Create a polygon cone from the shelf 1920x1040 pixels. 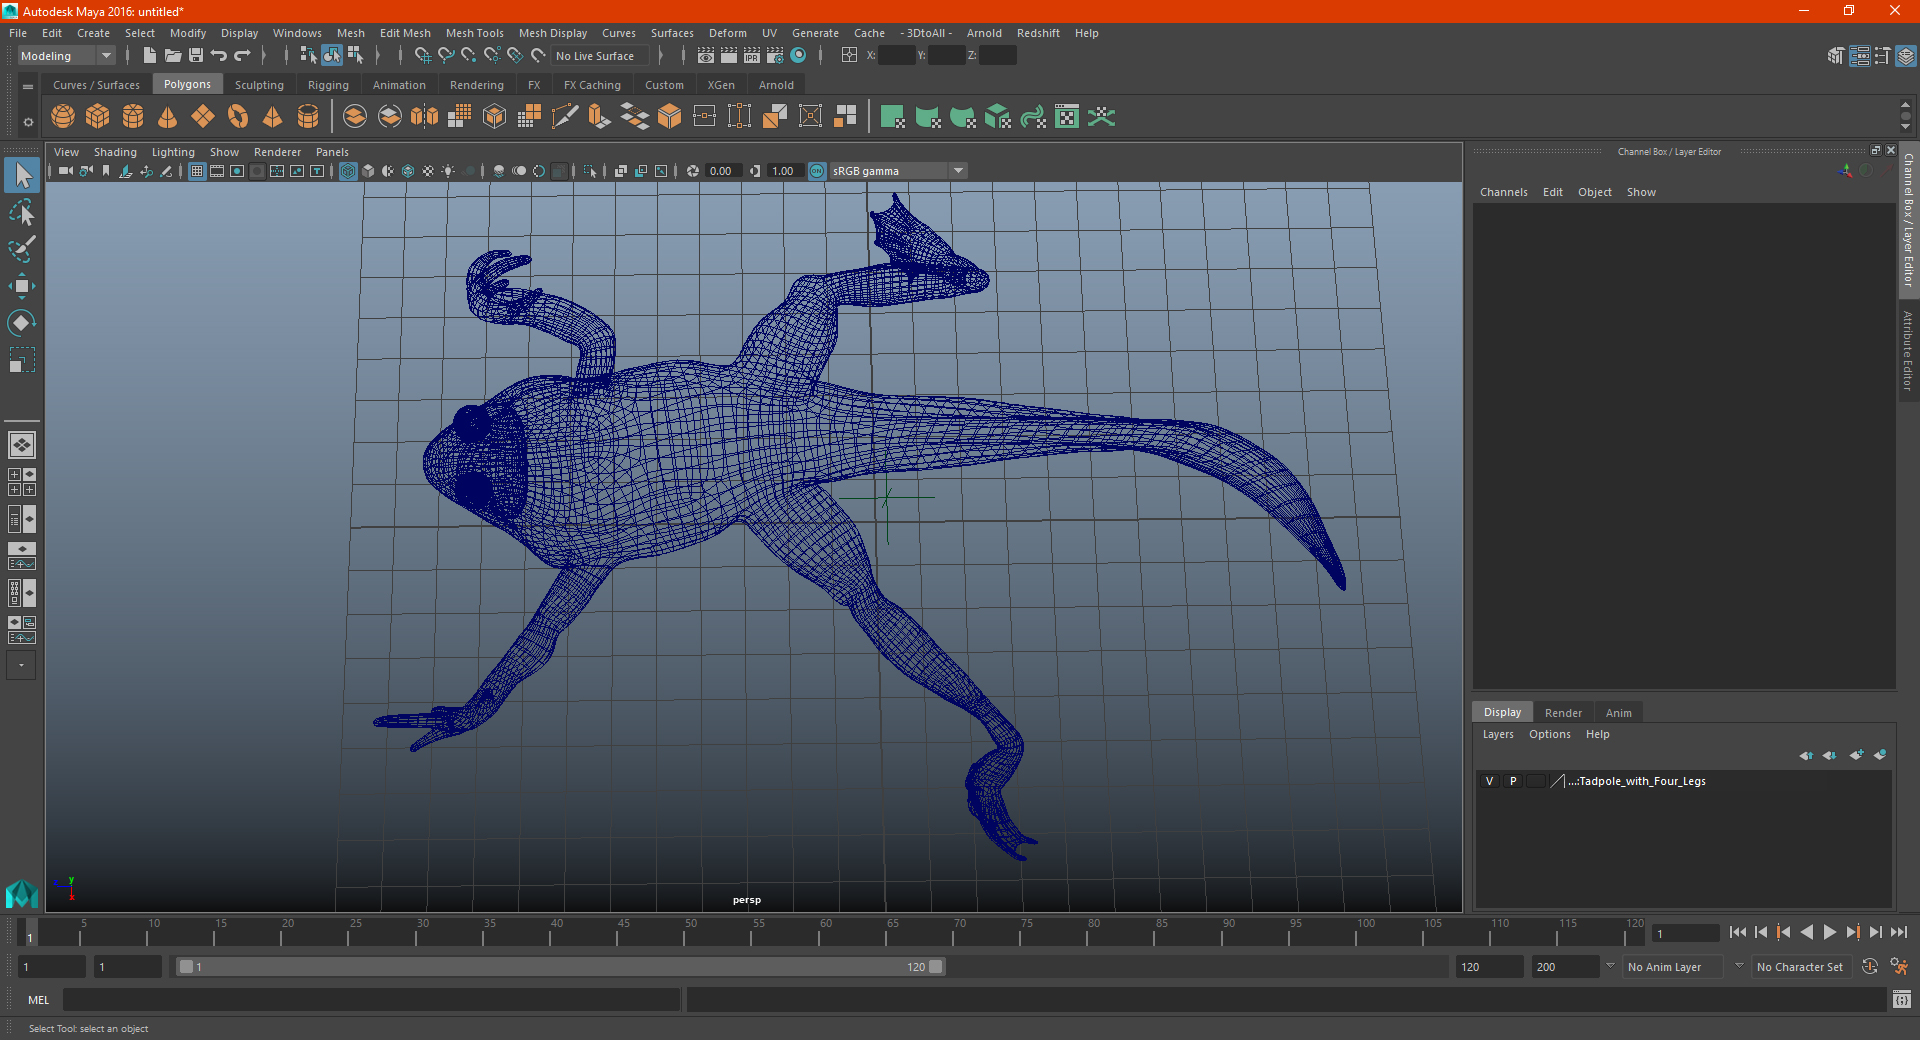(x=168, y=117)
